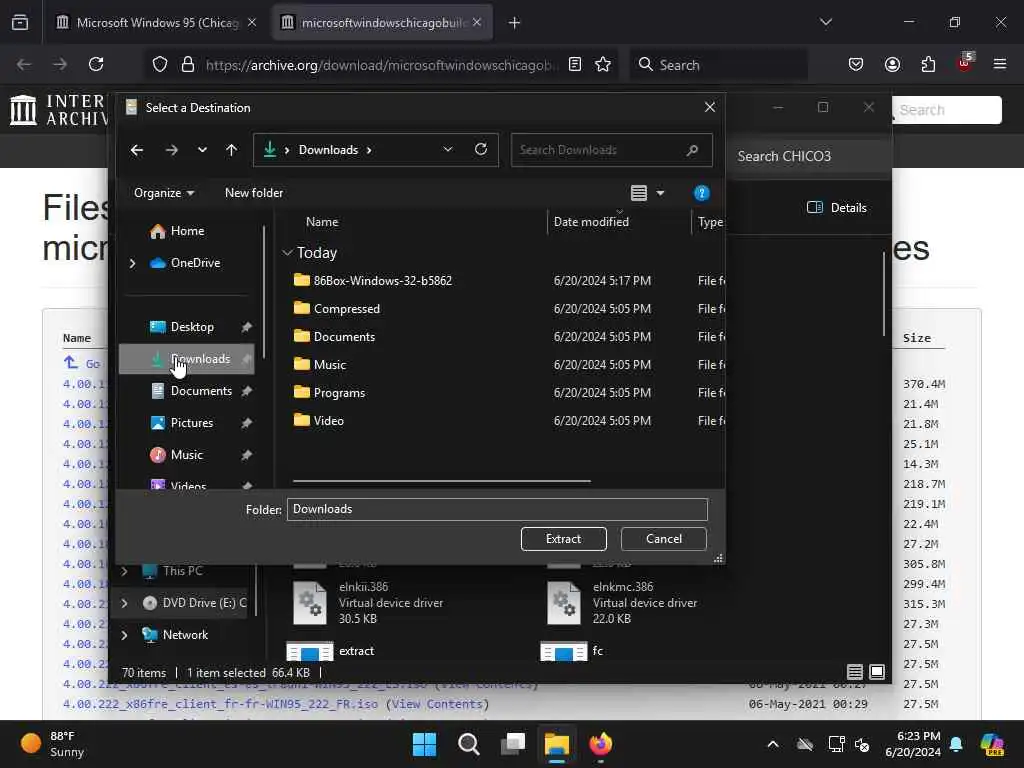Image resolution: width=1024 pixels, height=768 pixels.
Task: Open the Firefox extensions puzzle icon
Action: point(928,64)
